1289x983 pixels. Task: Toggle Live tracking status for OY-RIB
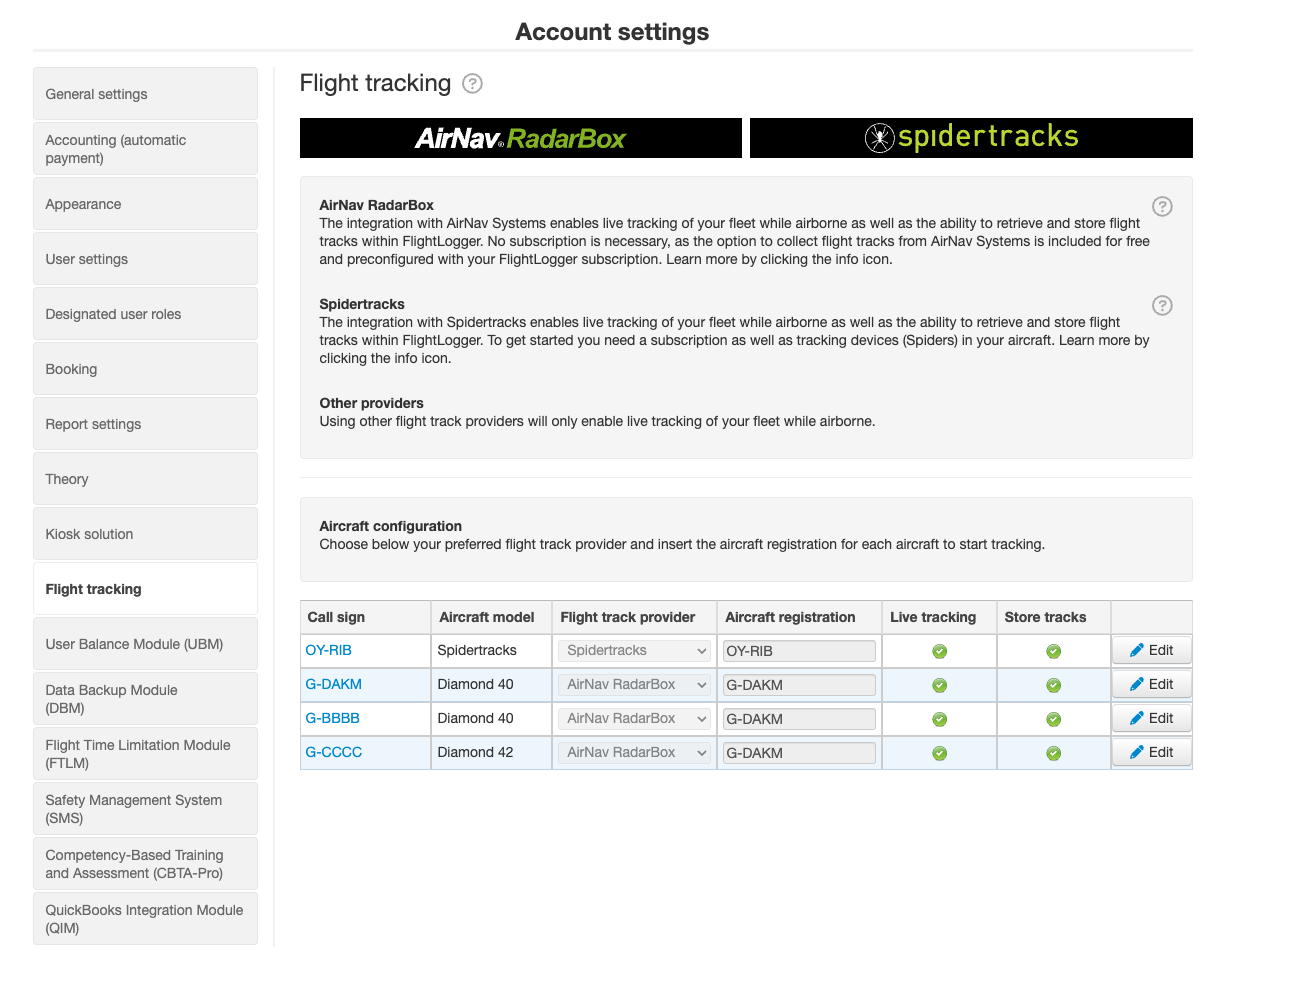pos(938,650)
